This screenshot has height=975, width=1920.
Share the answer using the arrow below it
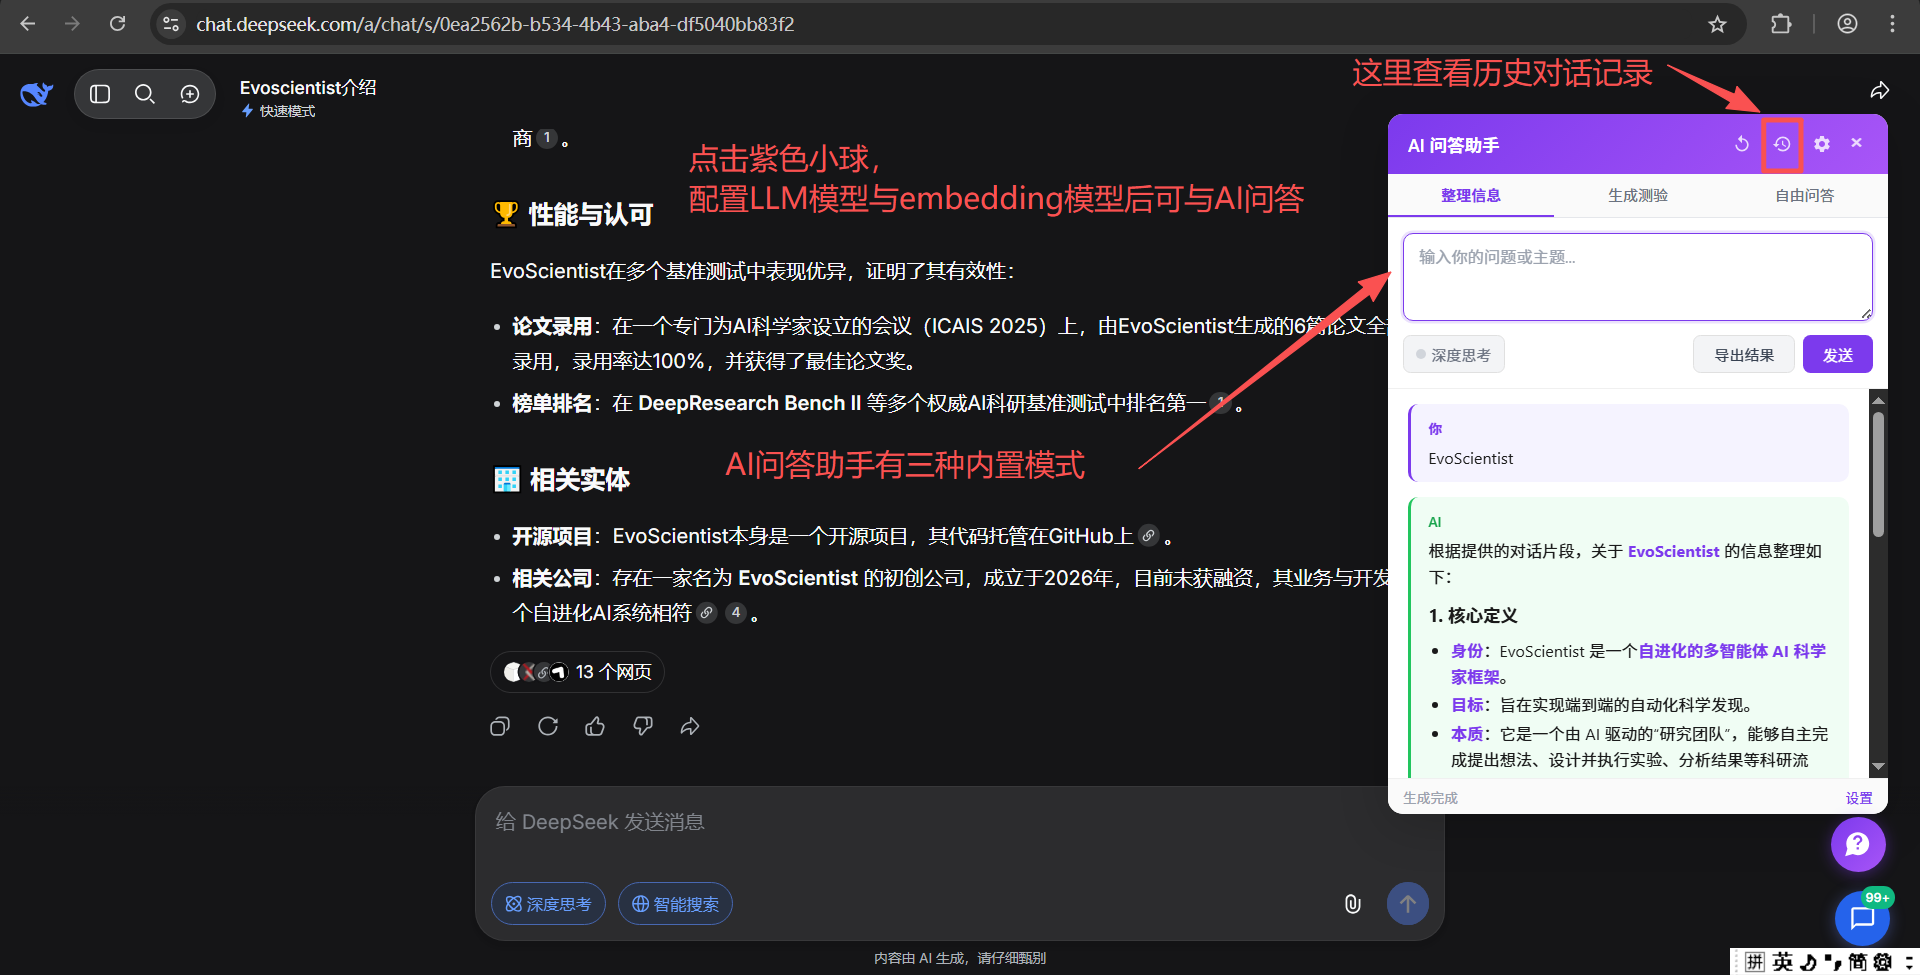click(x=690, y=726)
